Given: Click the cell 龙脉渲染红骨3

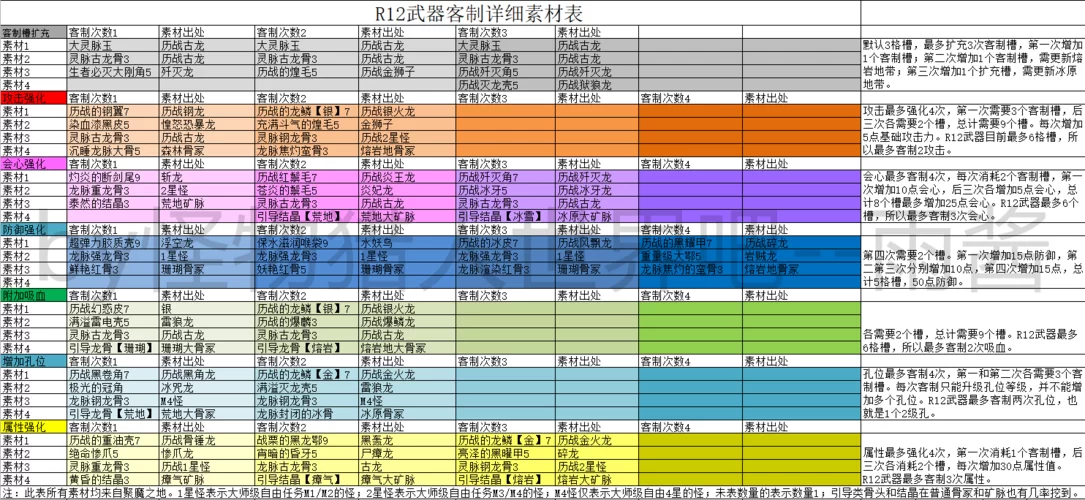Looking at the screenshot, I should 504,269.
